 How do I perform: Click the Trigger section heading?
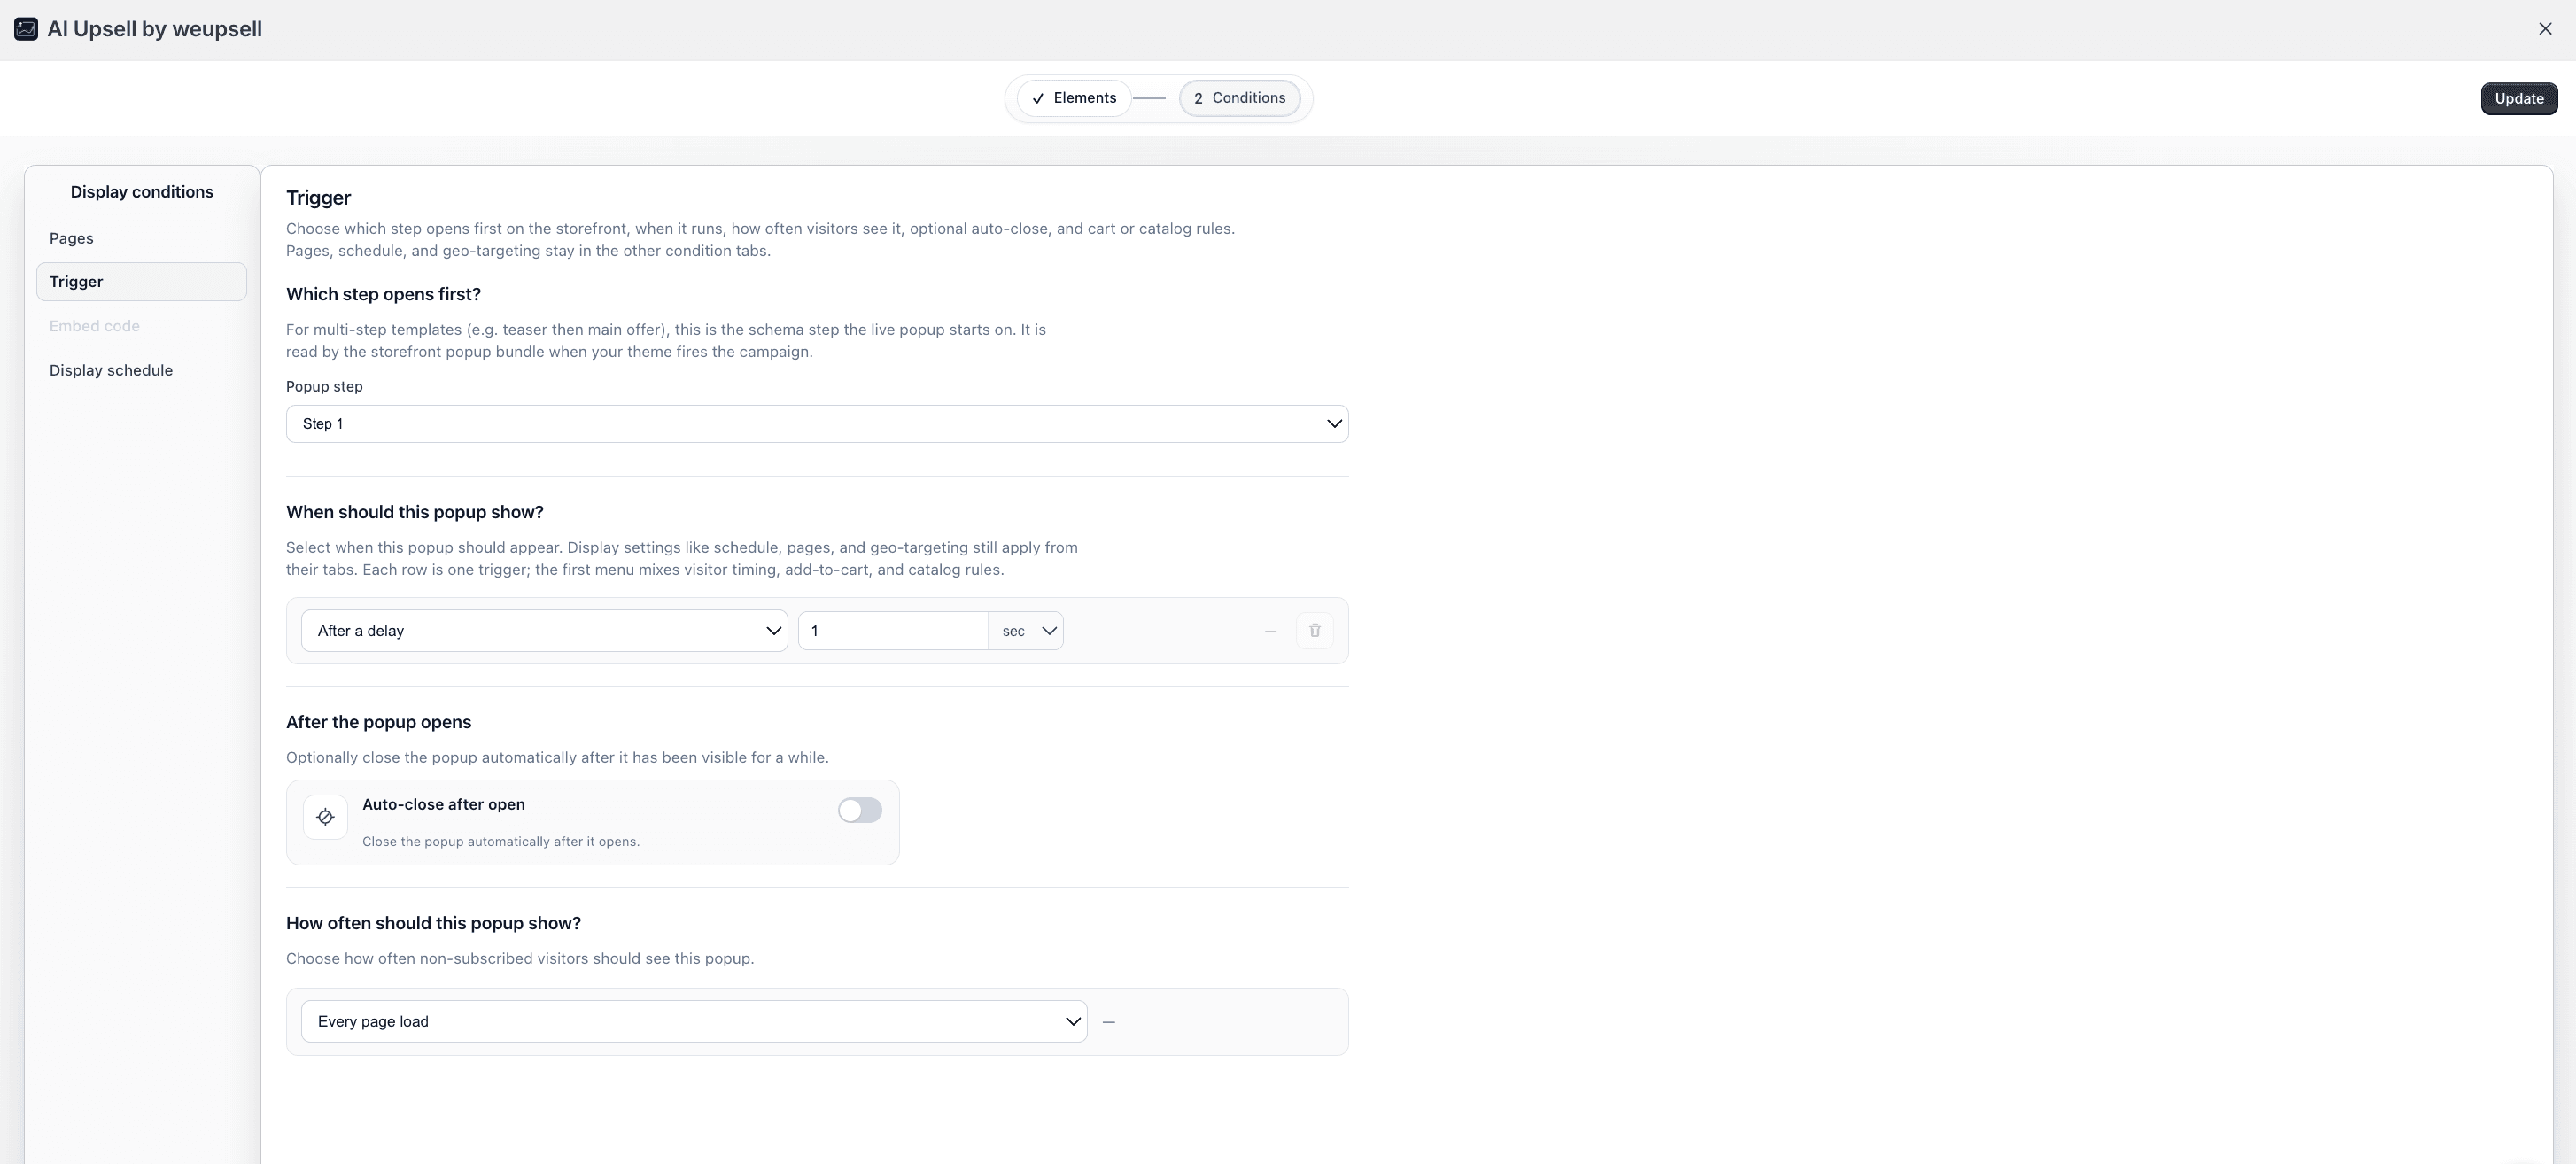[x=318, y=198]
